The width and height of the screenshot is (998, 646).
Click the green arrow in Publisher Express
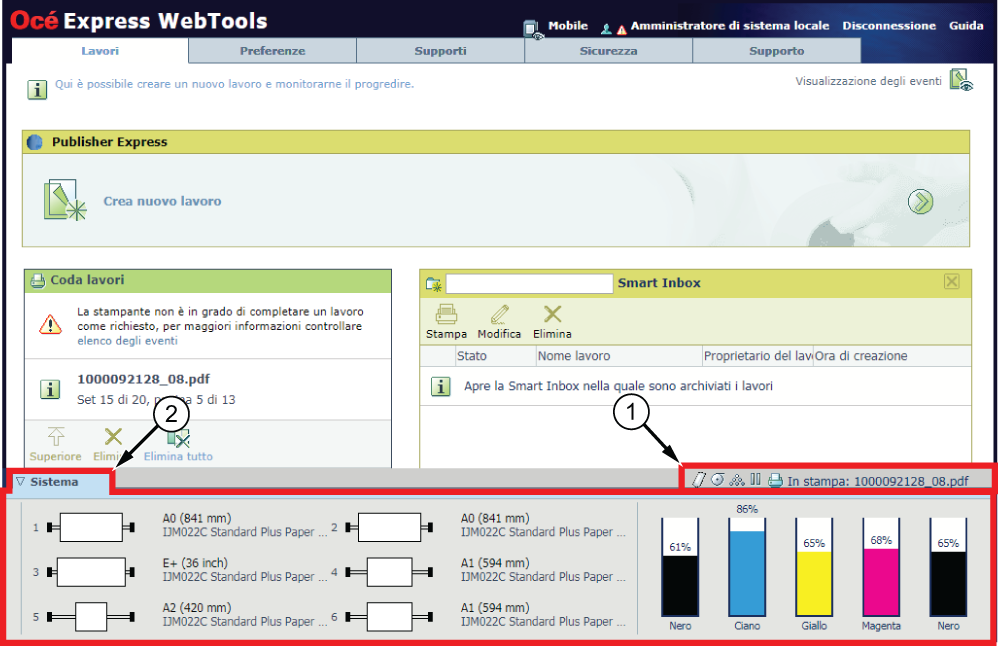point(920,202)
